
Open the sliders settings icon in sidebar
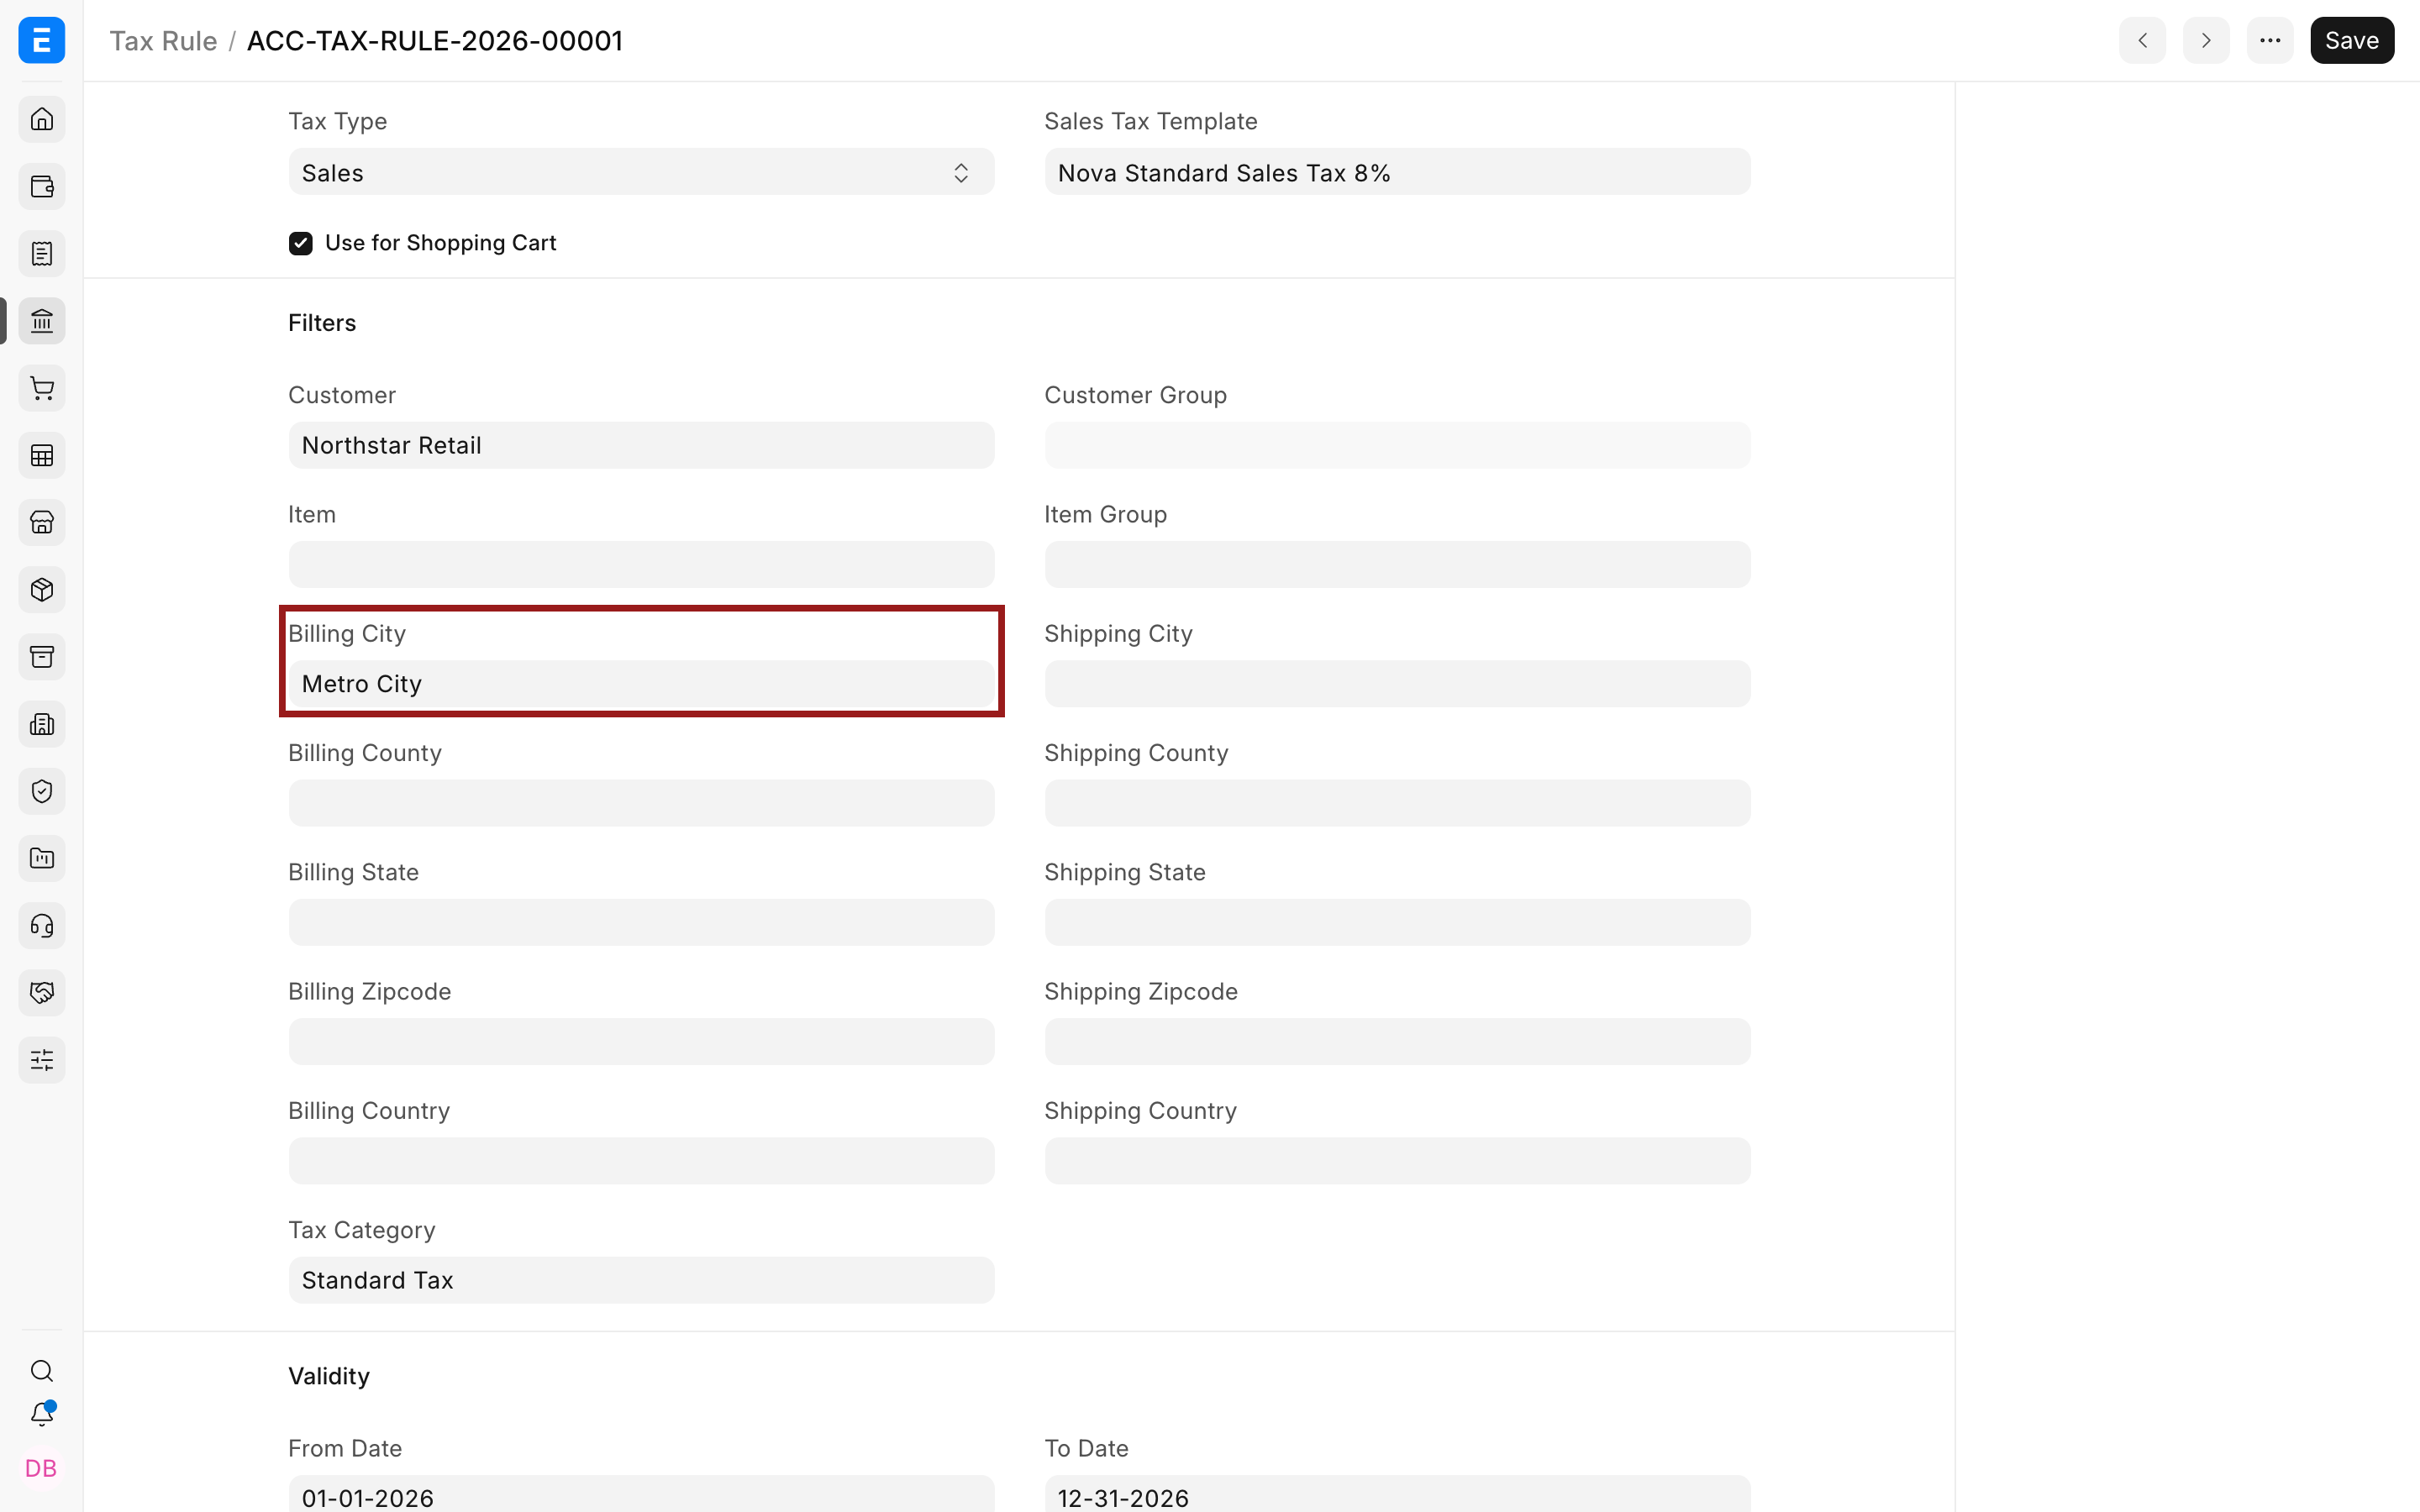click(x=42, y=1060)
